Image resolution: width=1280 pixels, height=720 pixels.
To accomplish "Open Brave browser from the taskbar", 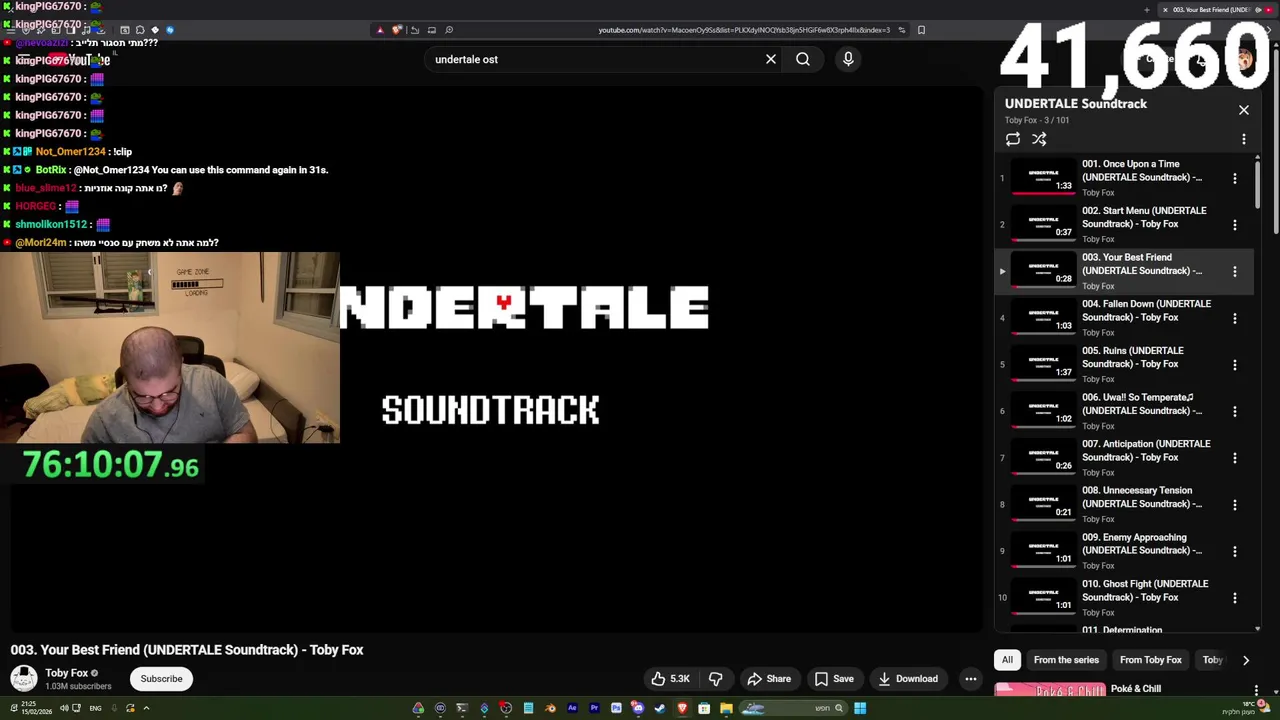I will (x=682, y=708).
